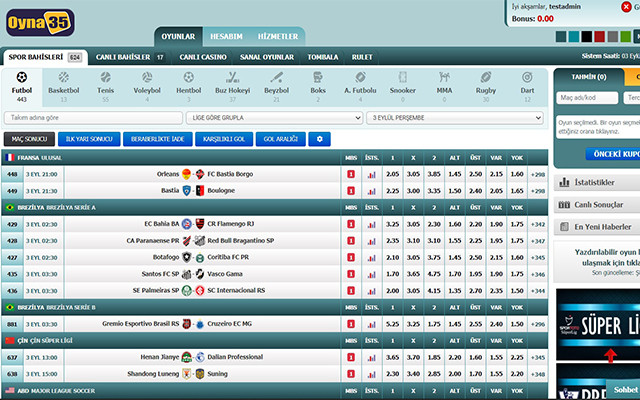Open the İstatistikler side panel
Viewport: 640px width, 400px height.
(x=597, y=182)
